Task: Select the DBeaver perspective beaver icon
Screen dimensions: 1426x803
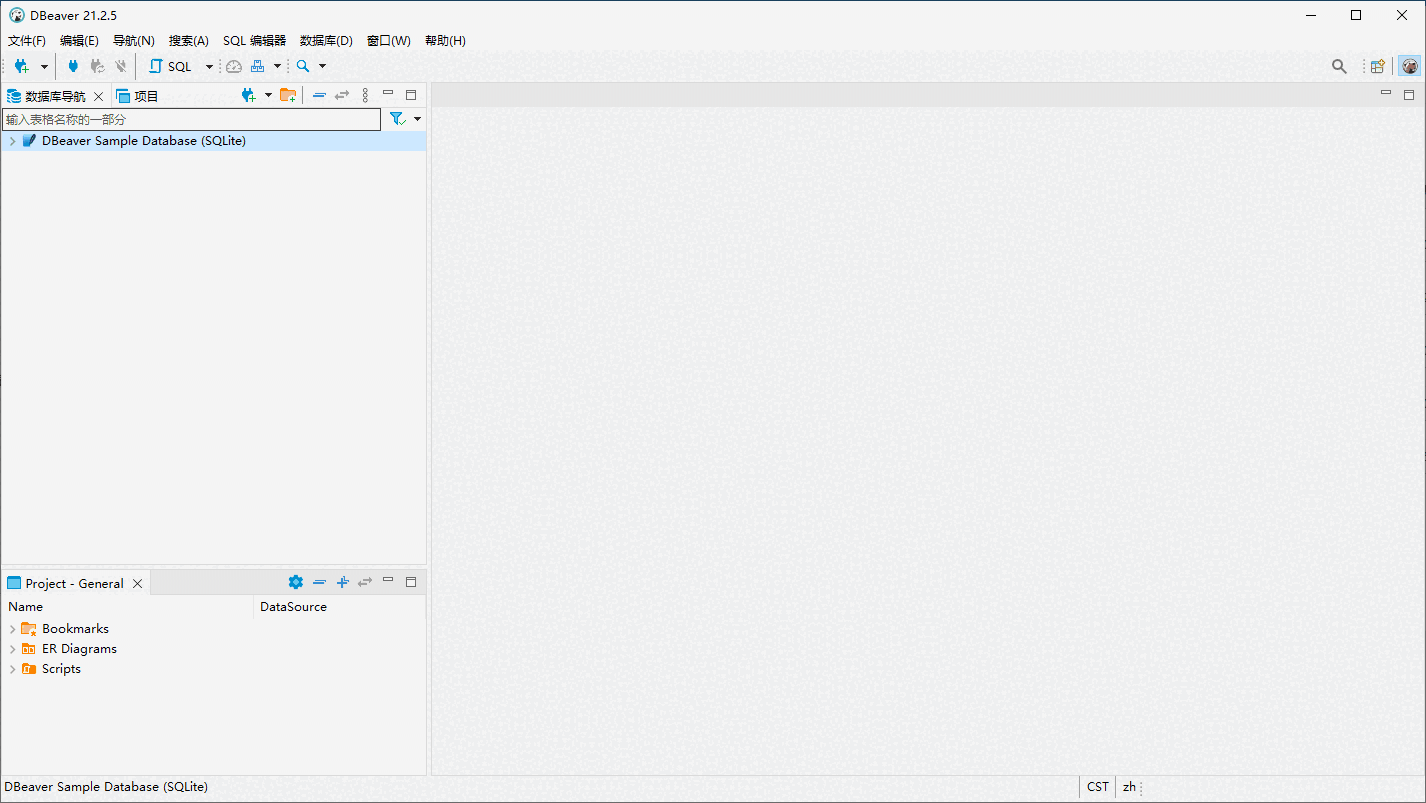Action: [1409, 66]
